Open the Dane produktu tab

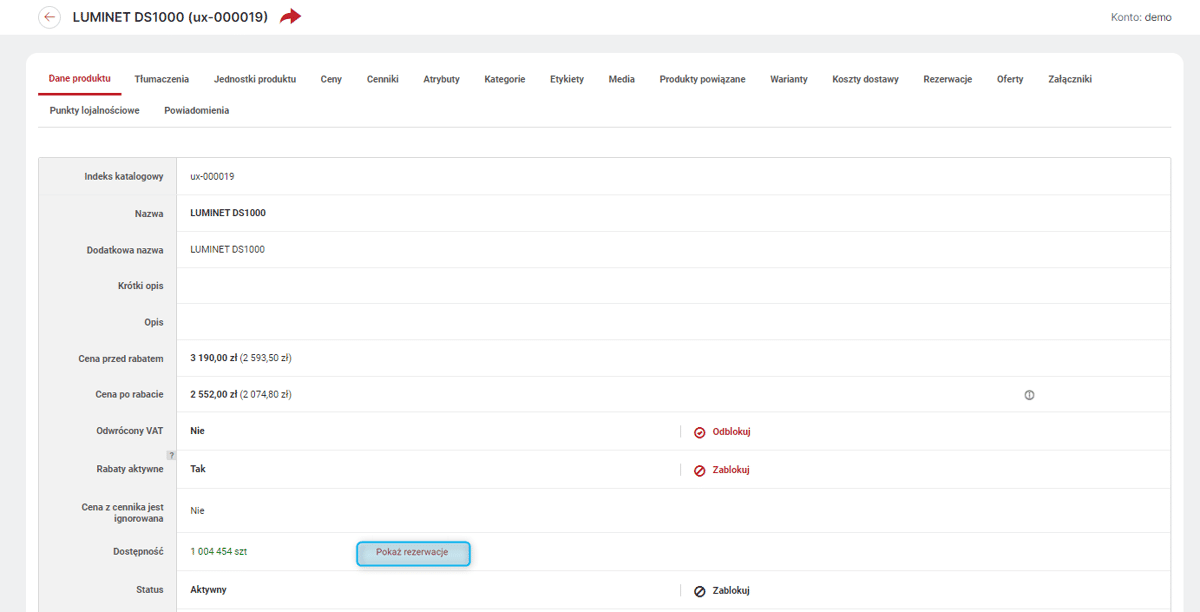pos(79,78)
